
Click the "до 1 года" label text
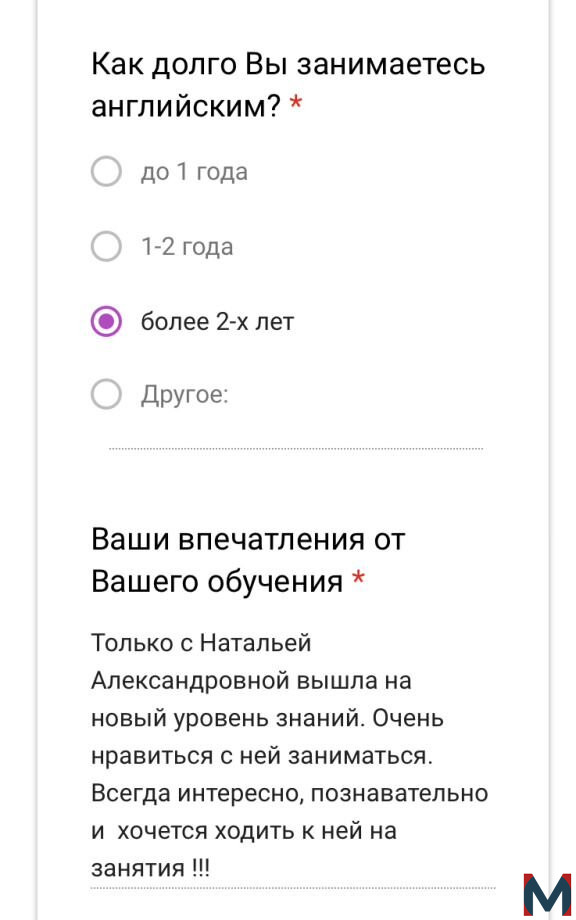pos(194,172)
